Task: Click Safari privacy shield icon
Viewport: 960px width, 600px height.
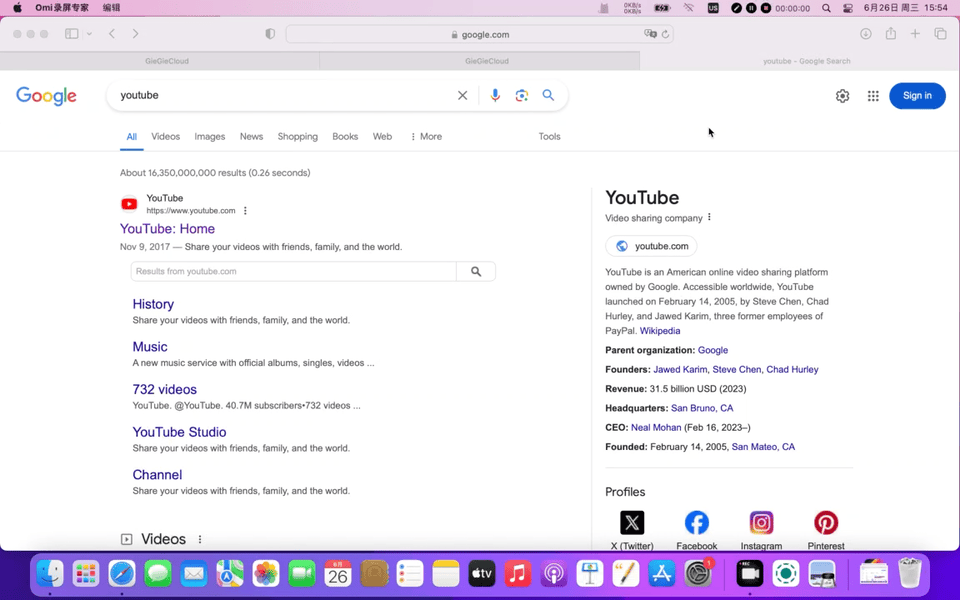Action: click(270, 34)
